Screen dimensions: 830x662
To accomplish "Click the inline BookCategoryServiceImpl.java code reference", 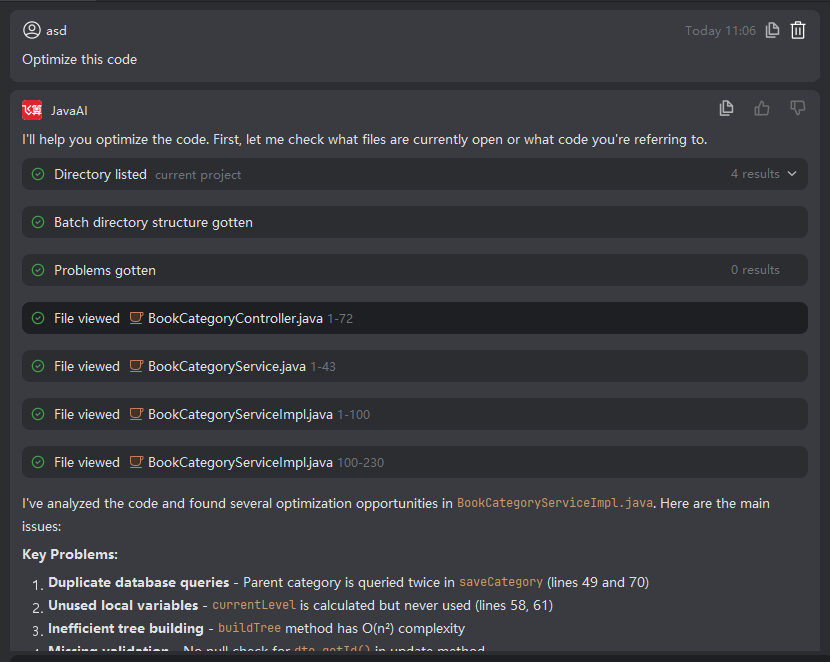I will click(555, 504).
